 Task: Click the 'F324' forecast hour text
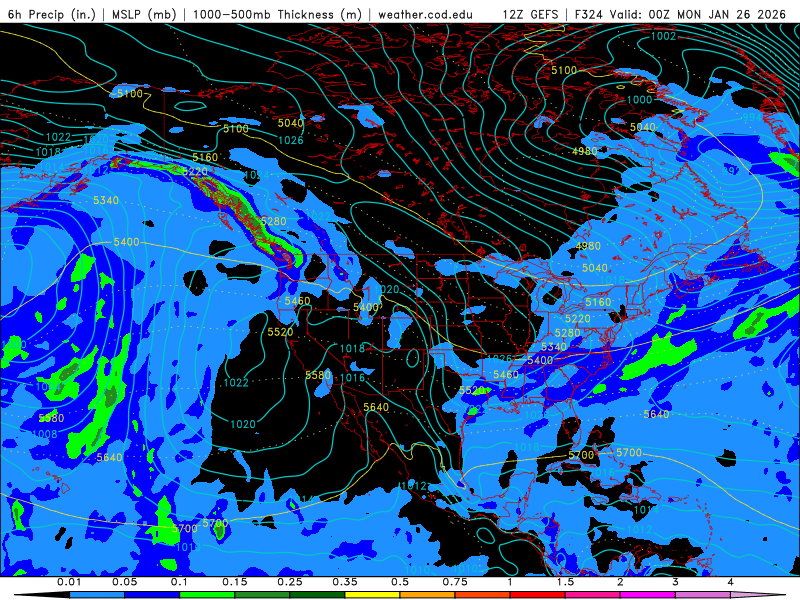589,14
